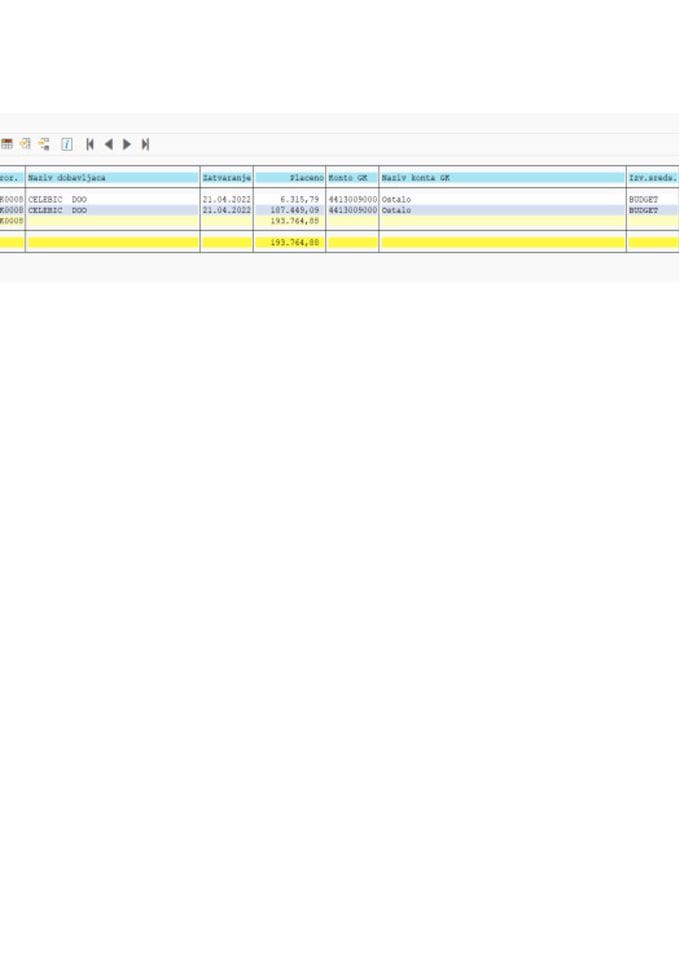This screenshot has height=960, width=679.
Task: Jump to last page arrow icon
Action: (145, 144)
